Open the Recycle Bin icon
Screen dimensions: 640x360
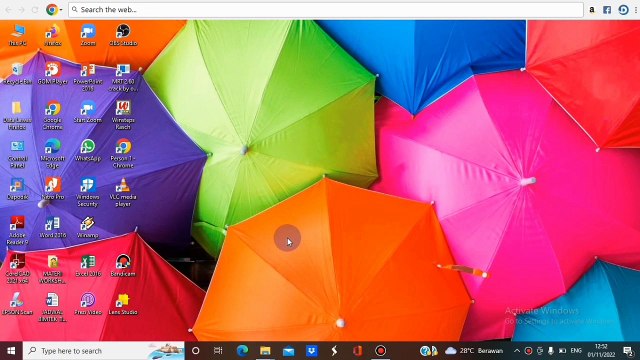click(18, 73)
